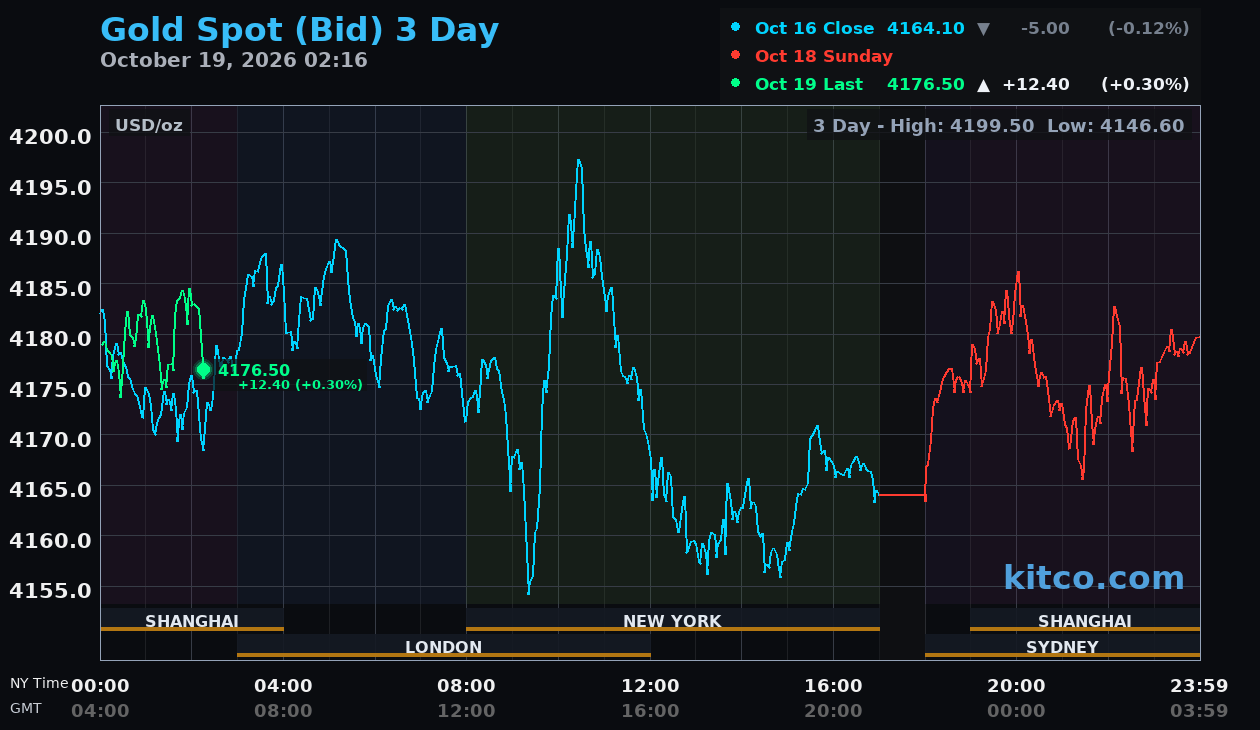The width and height of the screenshot is (1260, 730).
Task: Click the 03:59 GMT tick label
Action: 1199,711
